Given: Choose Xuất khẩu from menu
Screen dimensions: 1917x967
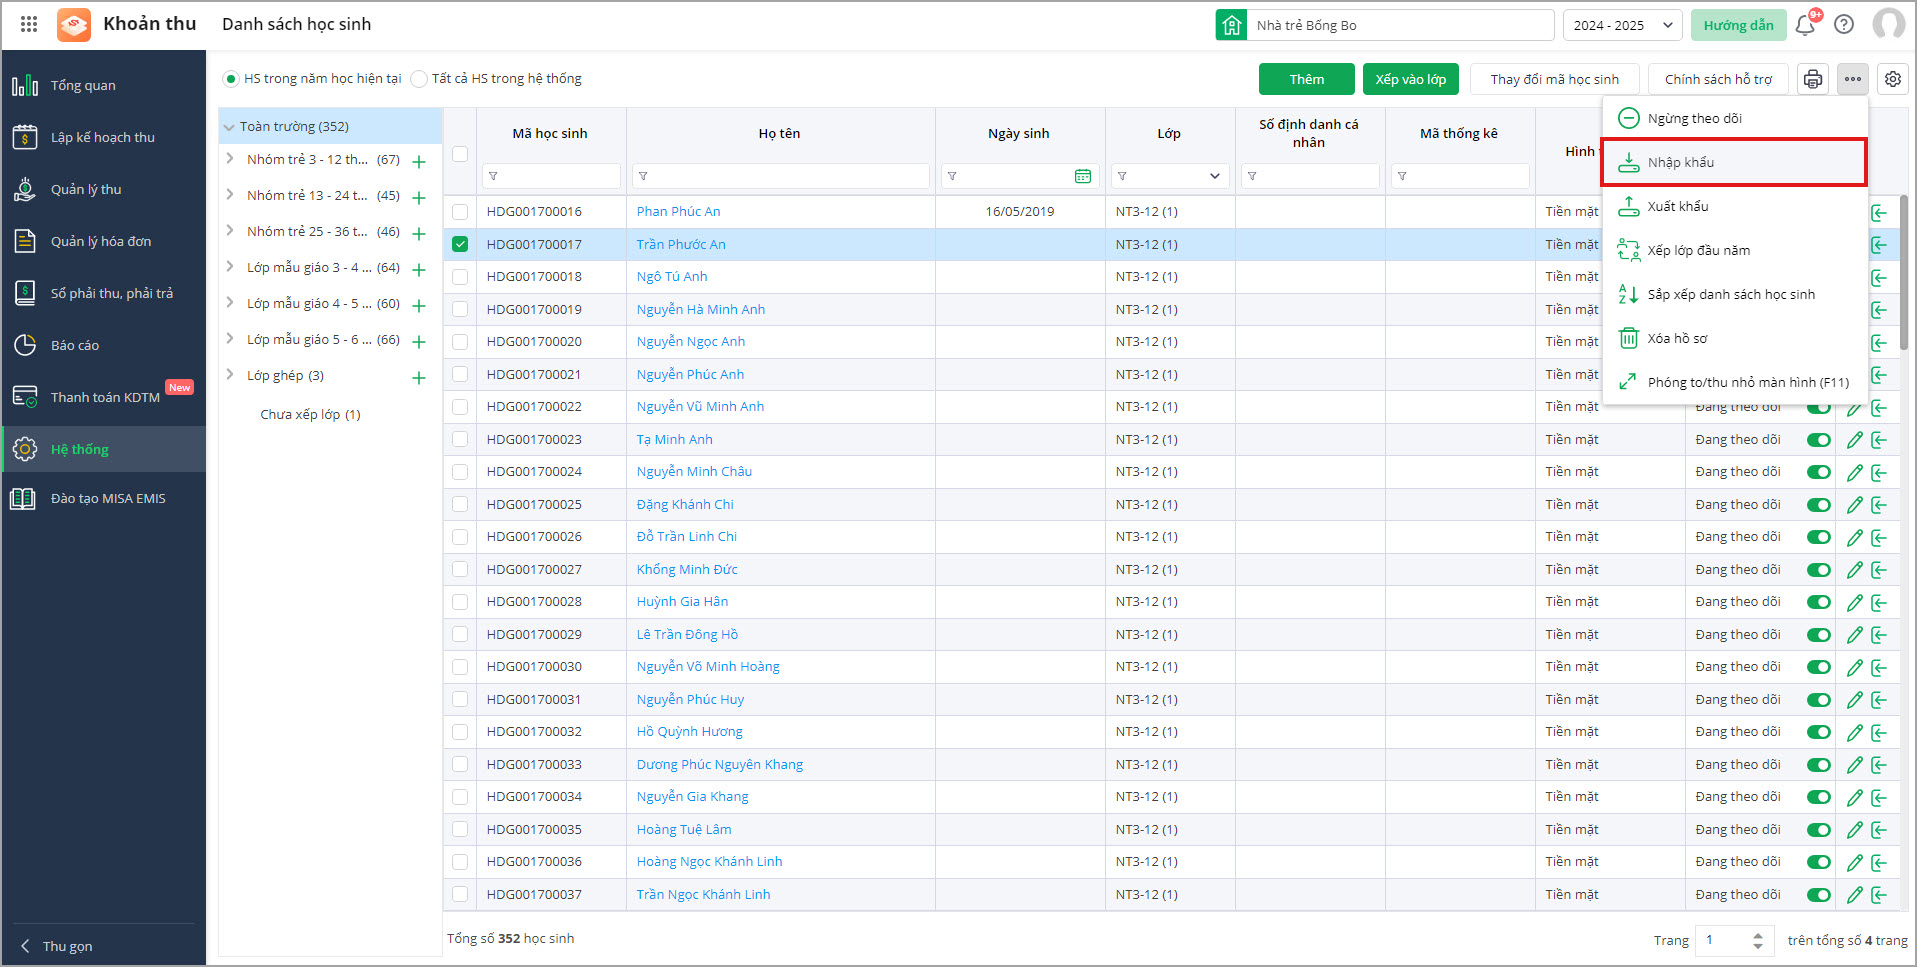Looking at the screenshot, I should tap(1734, 206).
